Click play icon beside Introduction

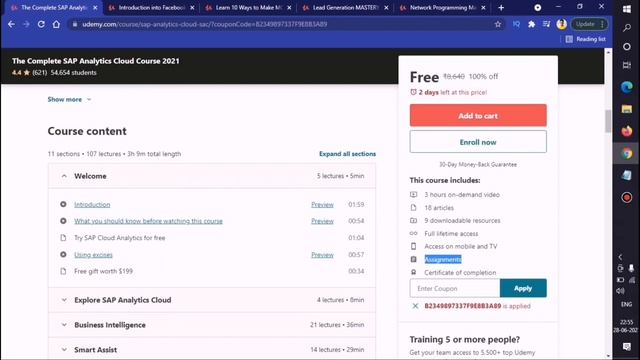63,204
